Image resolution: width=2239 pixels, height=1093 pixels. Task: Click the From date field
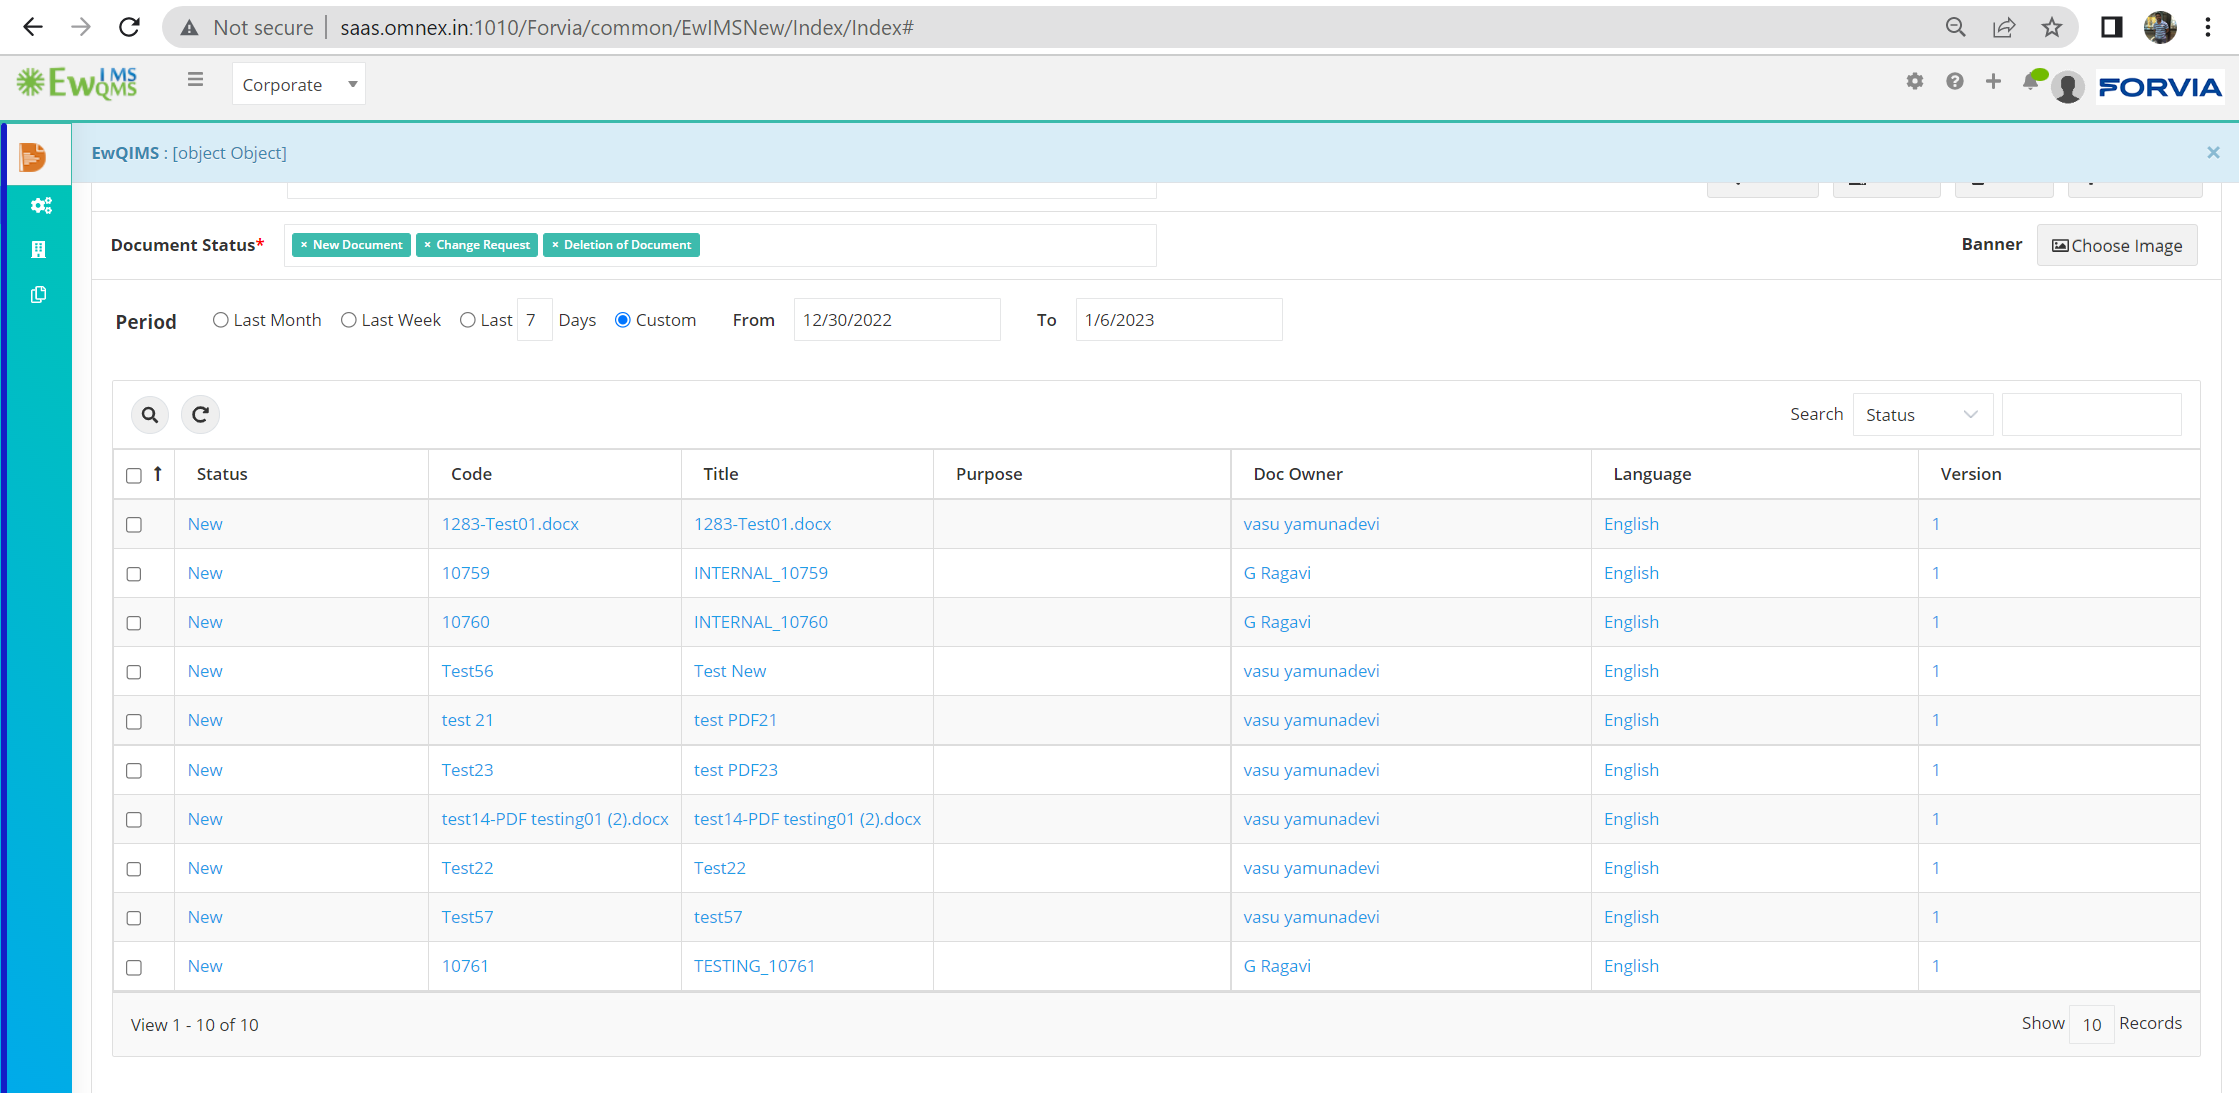tap(896, 320)
